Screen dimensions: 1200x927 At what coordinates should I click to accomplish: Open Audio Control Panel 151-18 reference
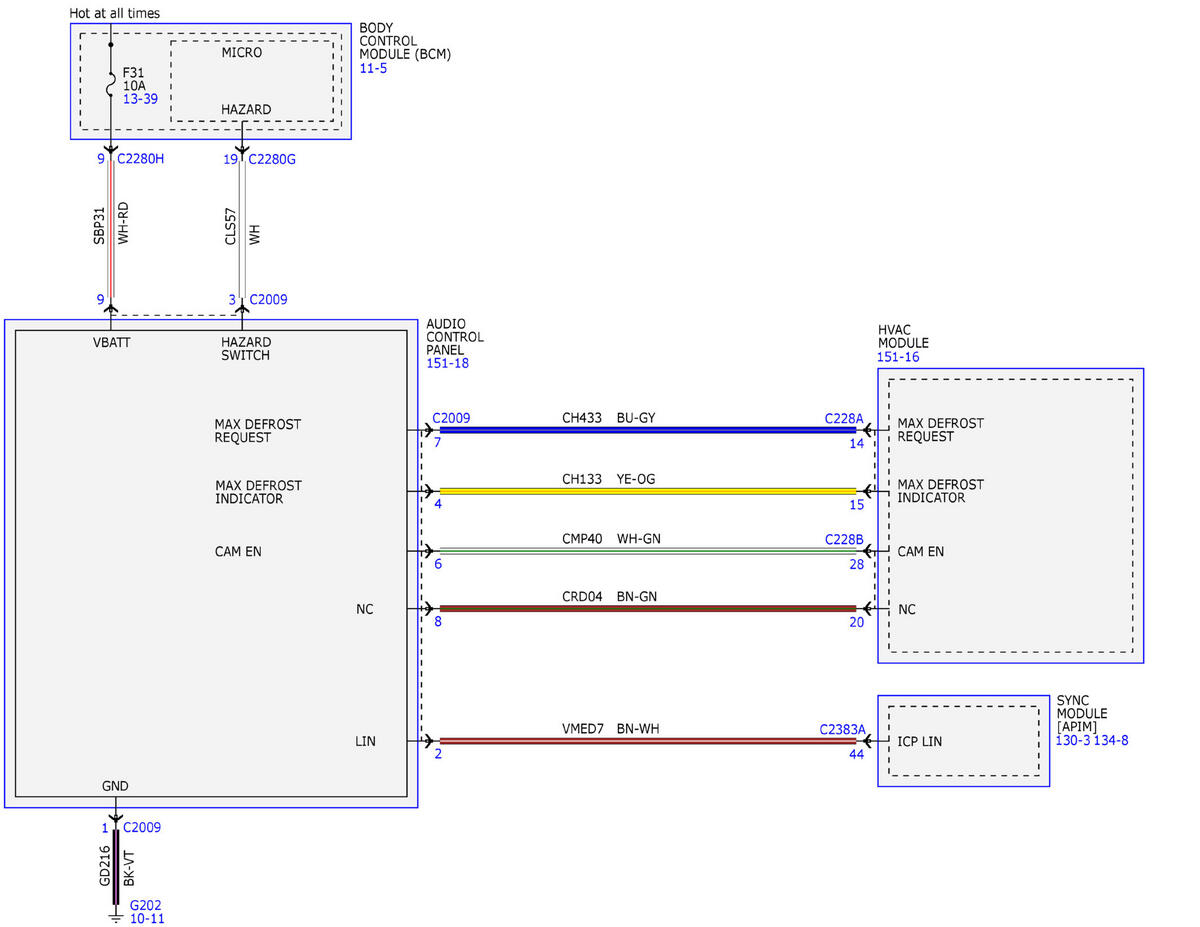click(447, 363)
